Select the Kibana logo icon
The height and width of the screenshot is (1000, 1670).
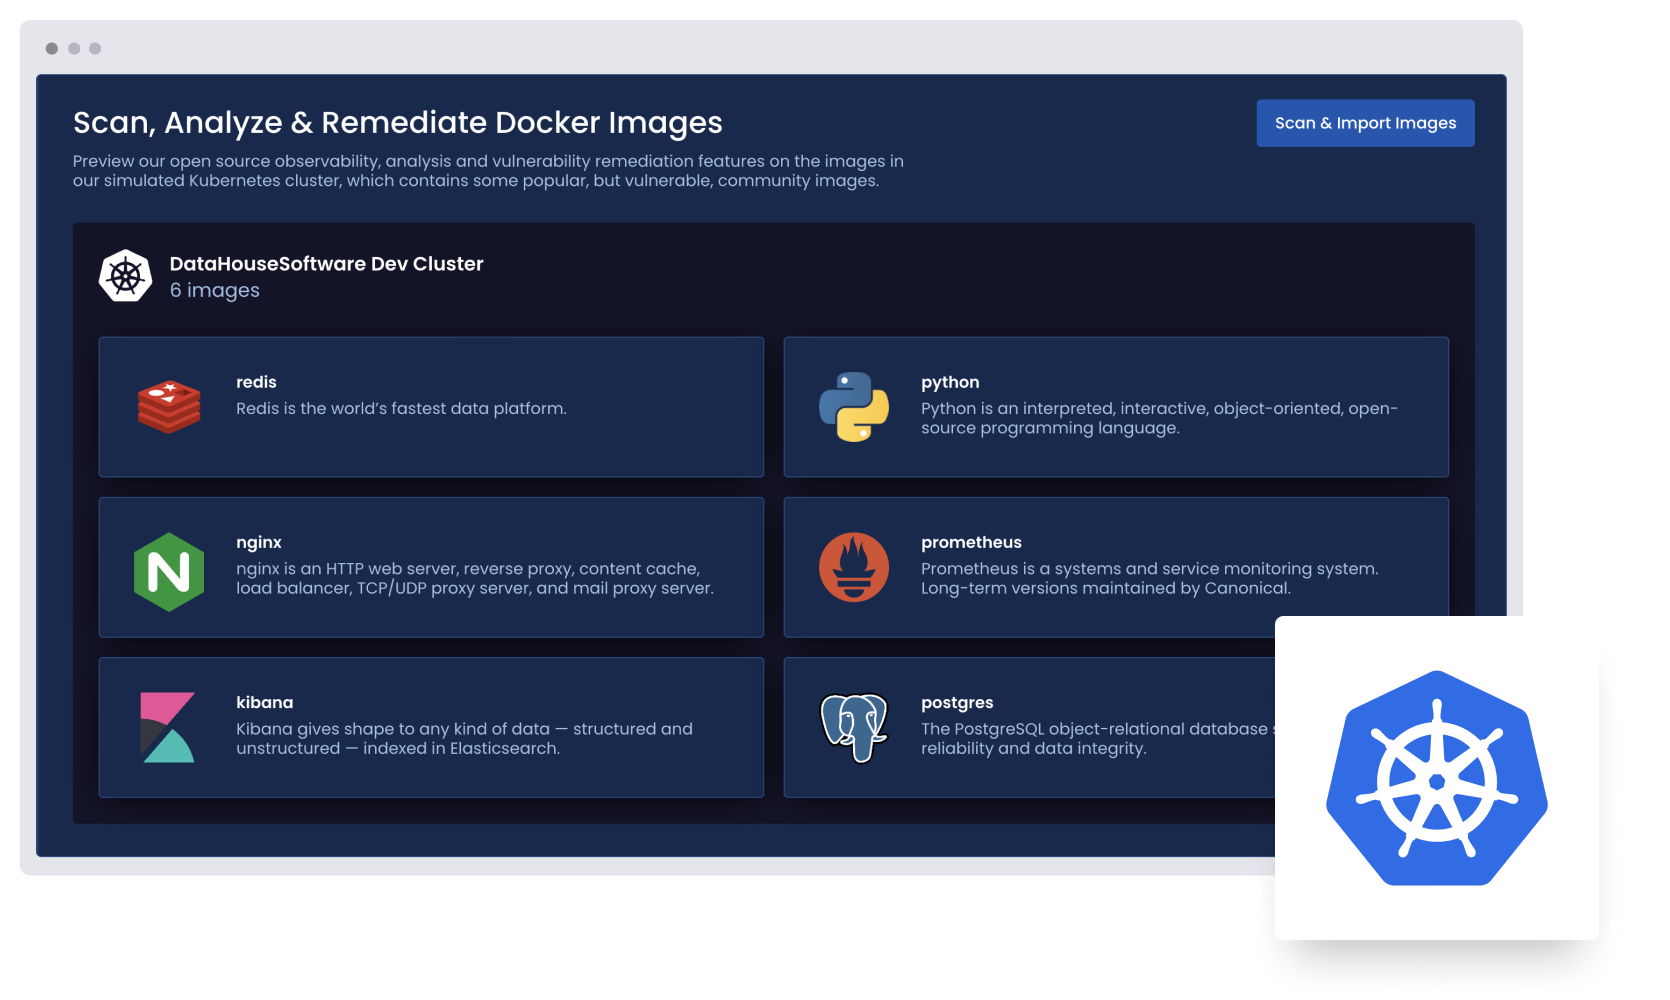tap(169, 727)
